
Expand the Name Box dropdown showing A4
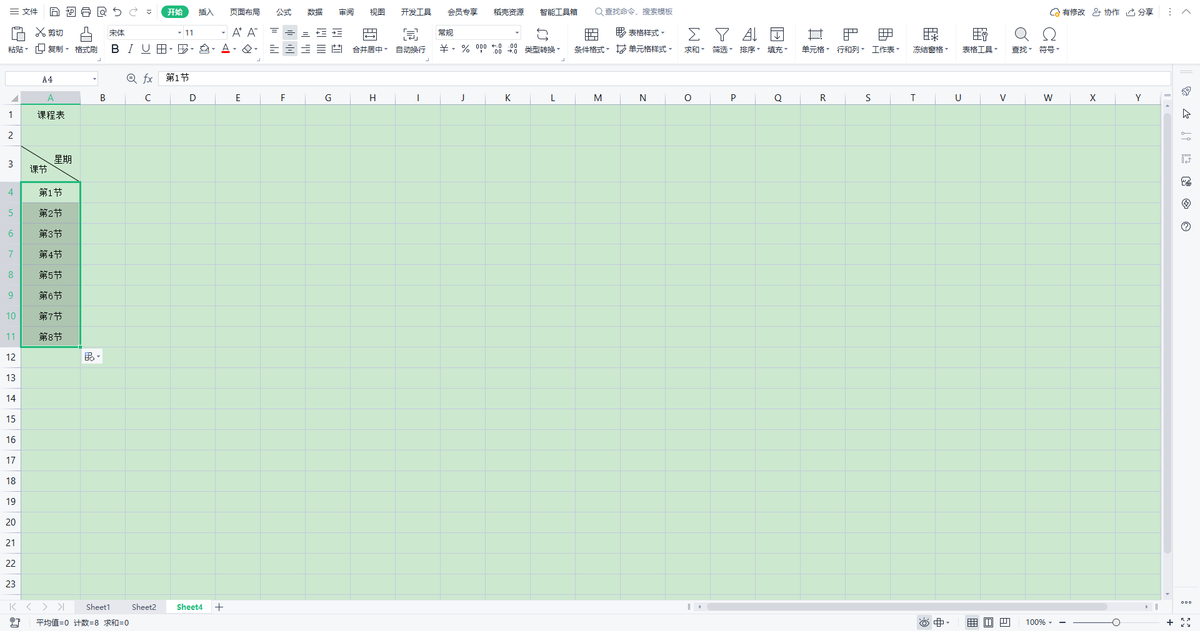pyautogui.click(x=95, y=78)
